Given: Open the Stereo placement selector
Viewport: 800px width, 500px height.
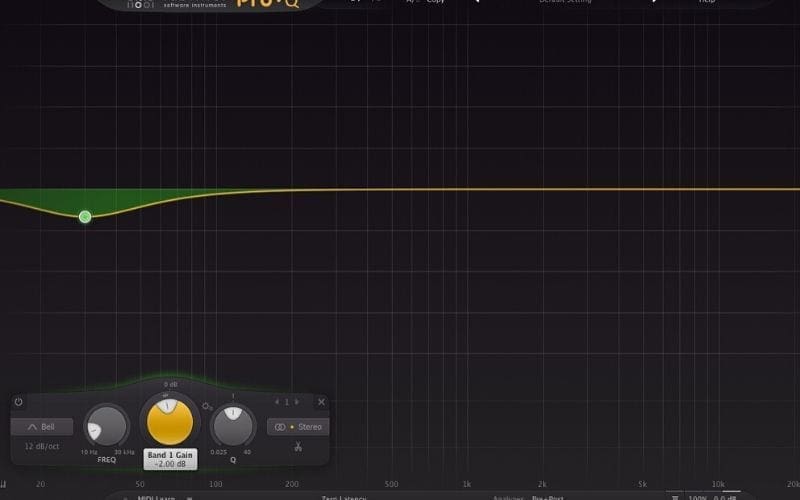Looking at the screenshot, I should (x=298, y=427).
